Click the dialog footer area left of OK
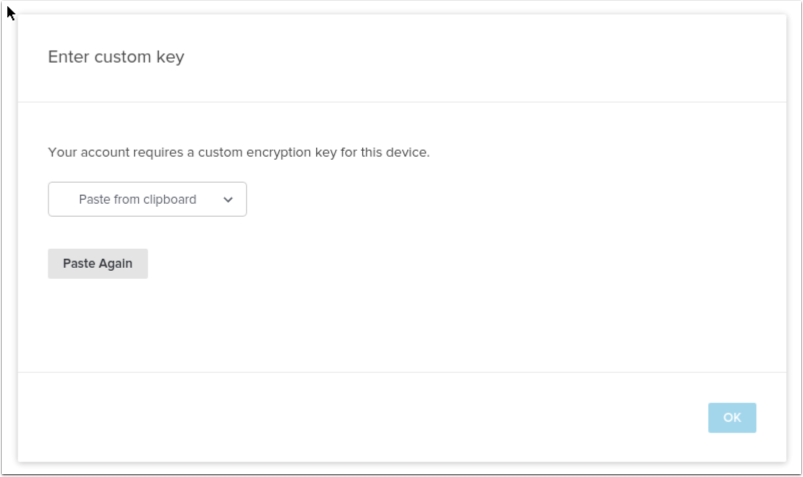This screenshot has width=803, height=477. click(x=358, y=418)
